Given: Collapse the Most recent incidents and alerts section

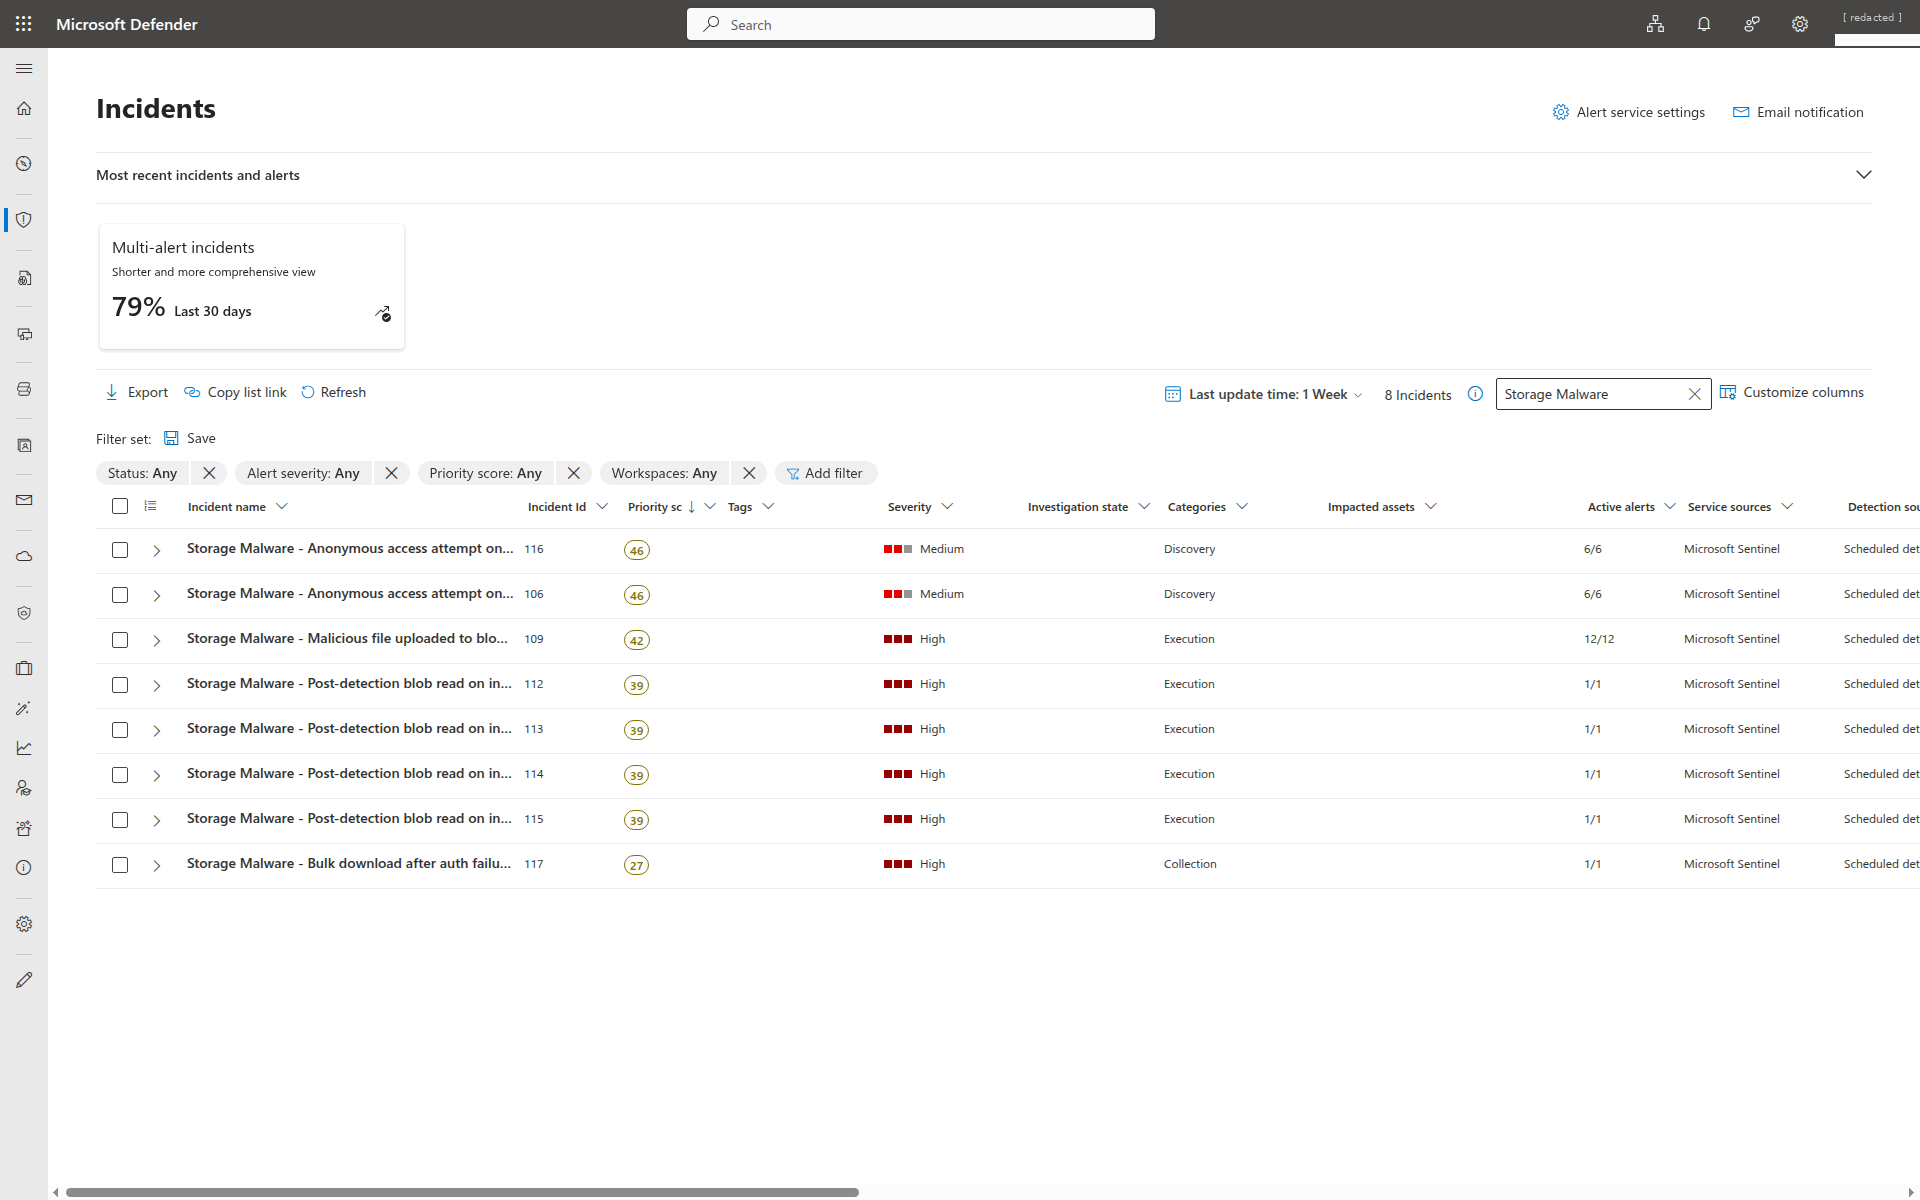Looking at the screenshot, I should point(1864,174).
